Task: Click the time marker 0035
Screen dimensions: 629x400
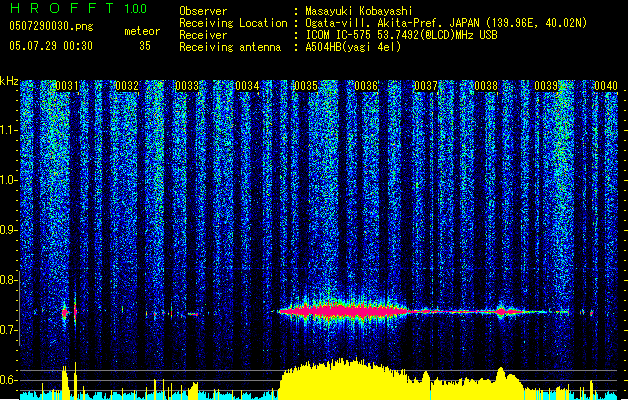Action: point(306,86)
